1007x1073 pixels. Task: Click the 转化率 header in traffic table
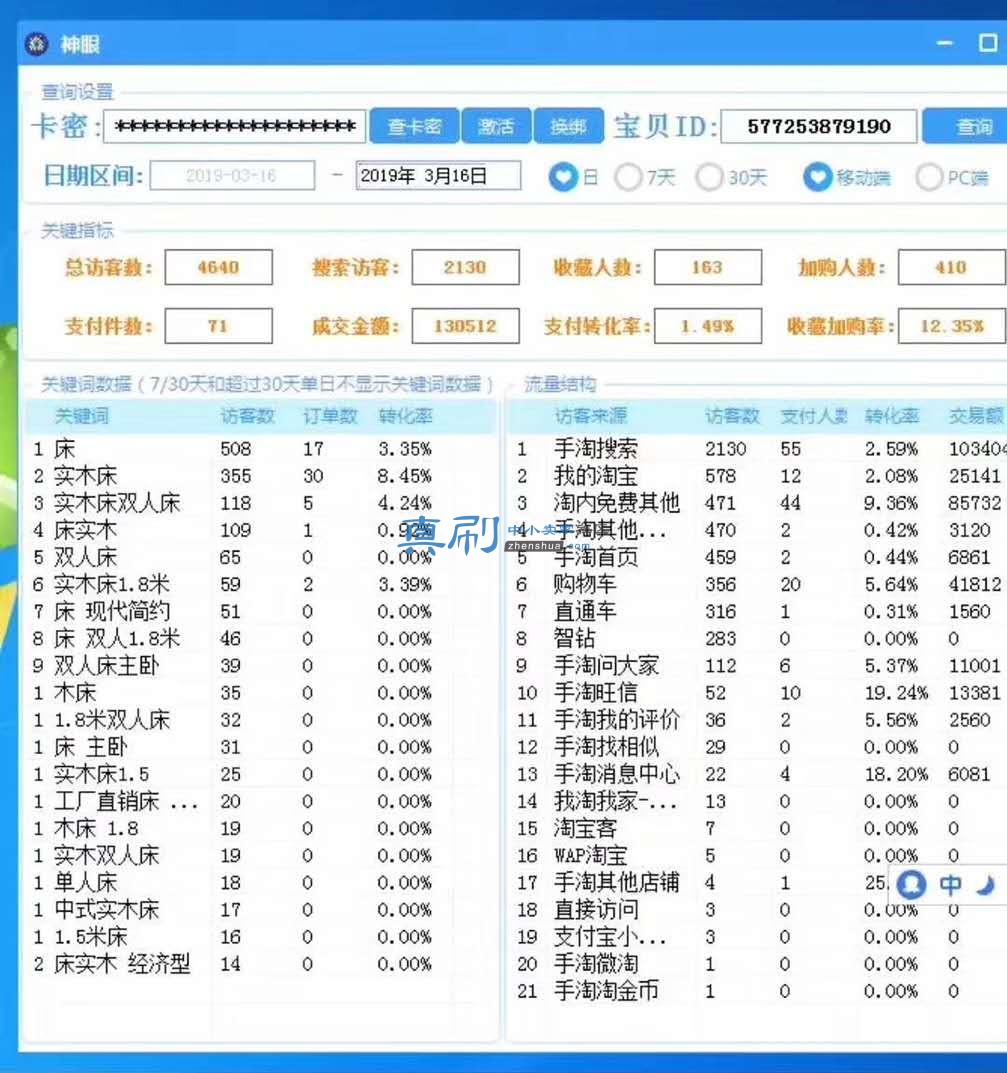click(x=891, y=416)
